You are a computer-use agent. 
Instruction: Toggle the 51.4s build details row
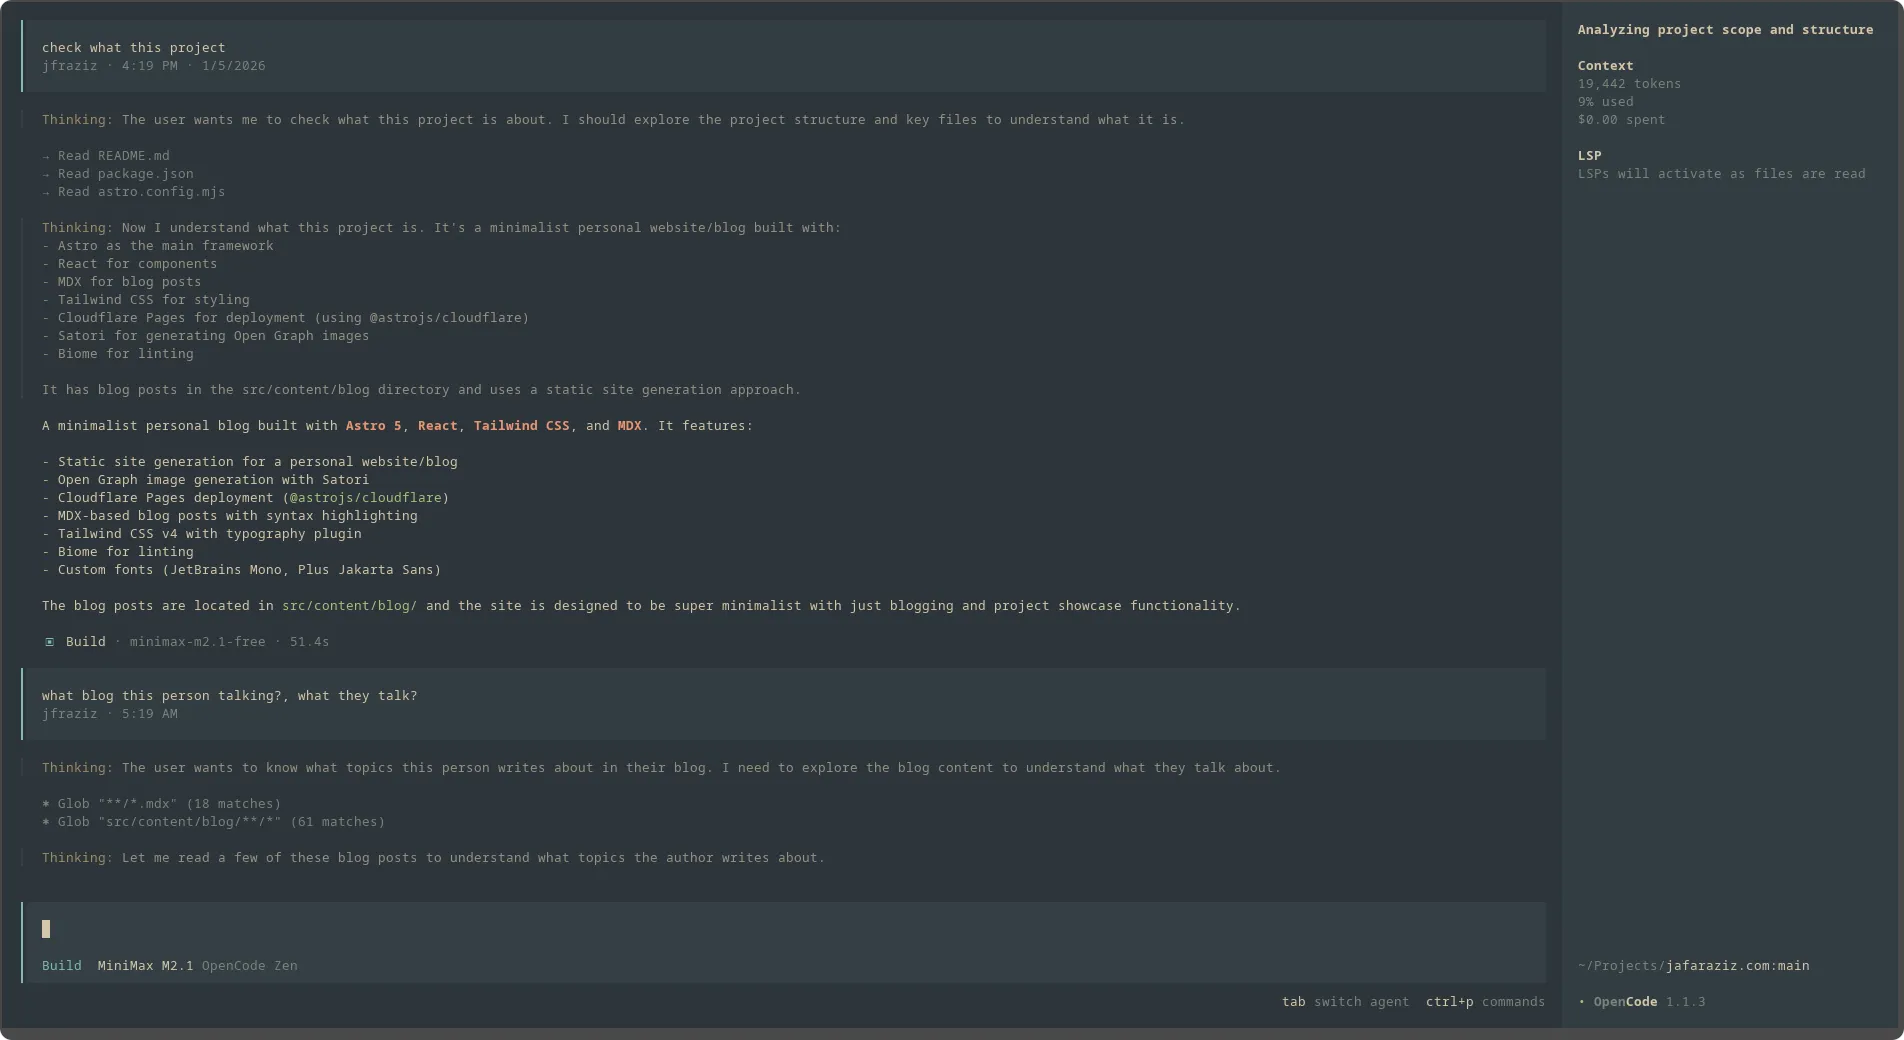[309, 641]
